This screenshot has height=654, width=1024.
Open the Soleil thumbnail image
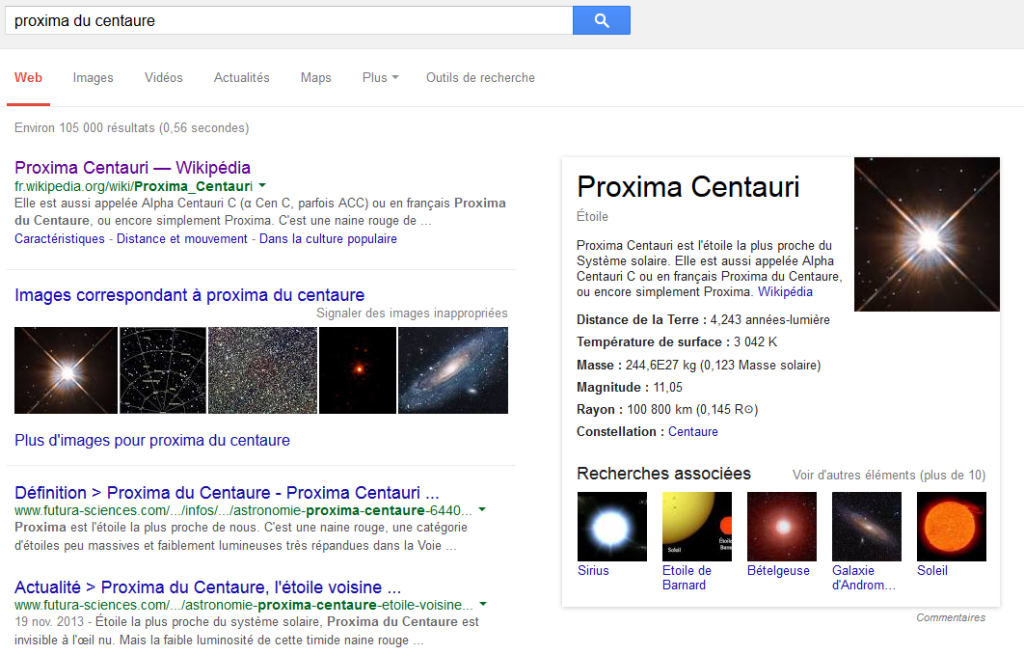[952, 527]
